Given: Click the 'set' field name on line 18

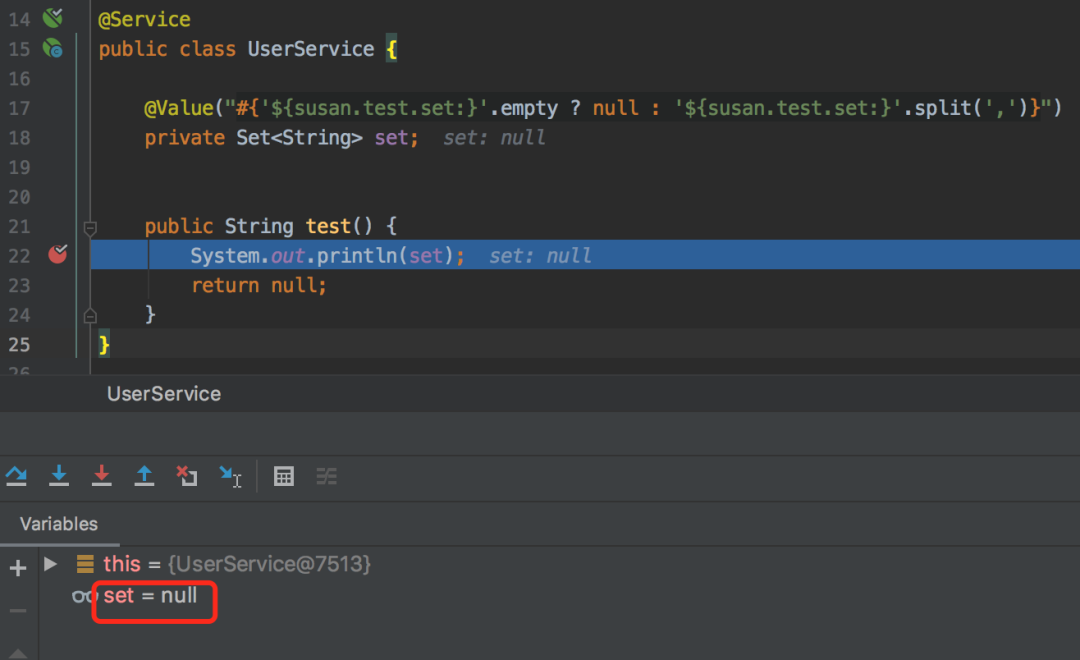Looking at the screenshot, I should [x=392, y=138].
